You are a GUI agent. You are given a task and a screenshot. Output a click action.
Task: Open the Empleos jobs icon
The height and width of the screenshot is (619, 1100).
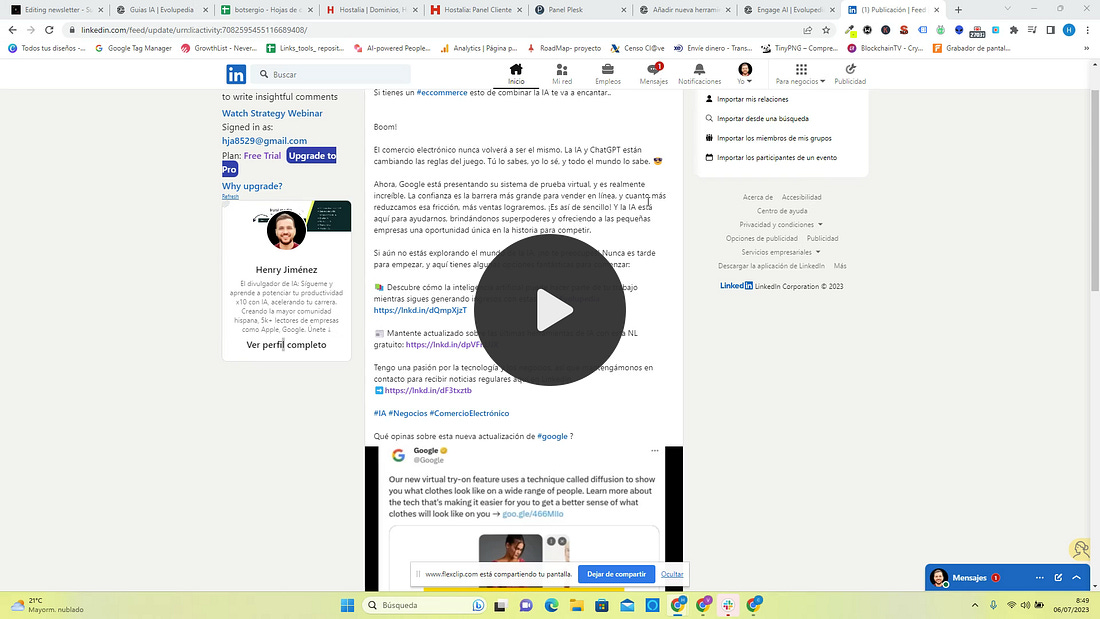click(608, 69)
